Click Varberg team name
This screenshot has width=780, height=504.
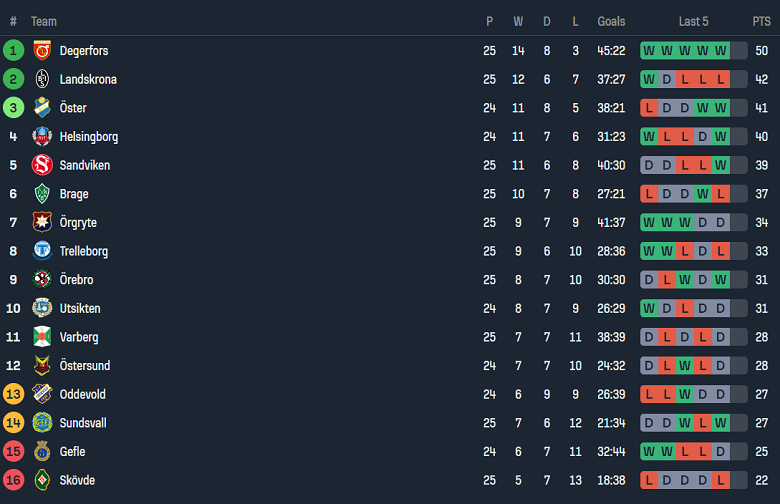pyautogui.click(x=79, y=337)
